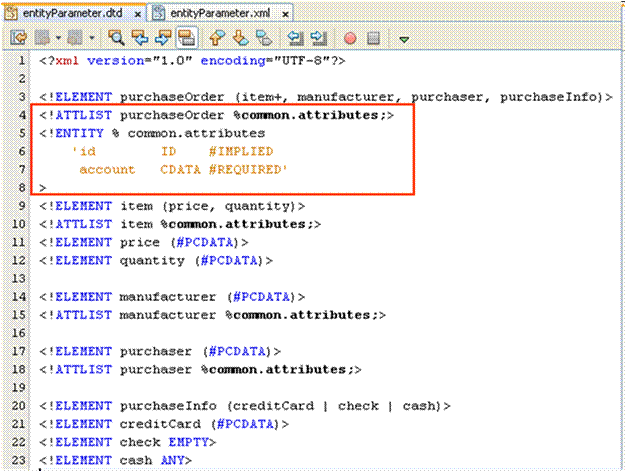Click the account attribute name on line 7
Viewport: 625px width, 471px height.
click(x=107, y=170)
